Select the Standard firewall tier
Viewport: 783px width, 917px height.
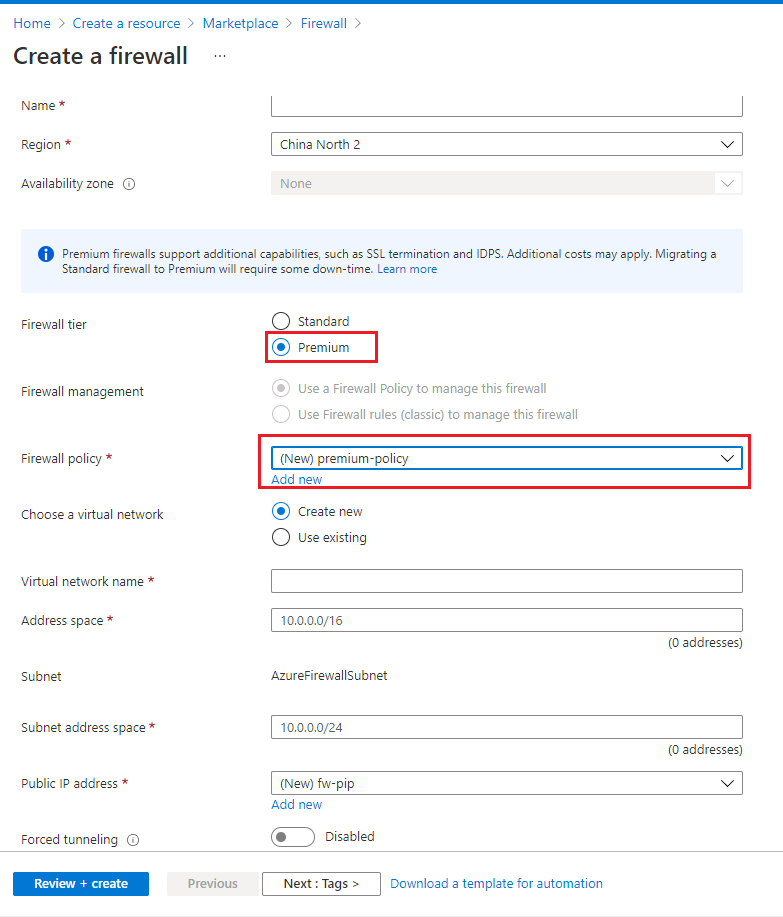pyautogui.click(x=282, y=322)
